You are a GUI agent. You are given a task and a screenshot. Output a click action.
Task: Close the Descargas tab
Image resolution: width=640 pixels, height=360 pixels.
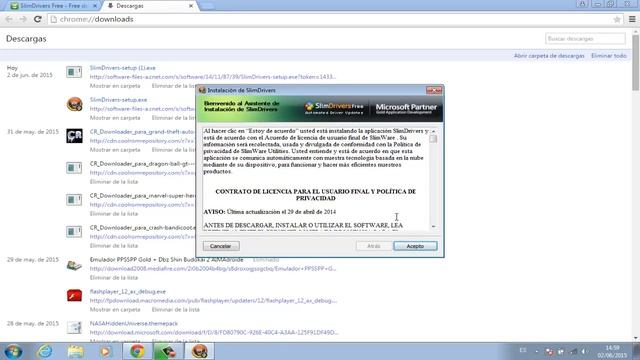point(191,6)
